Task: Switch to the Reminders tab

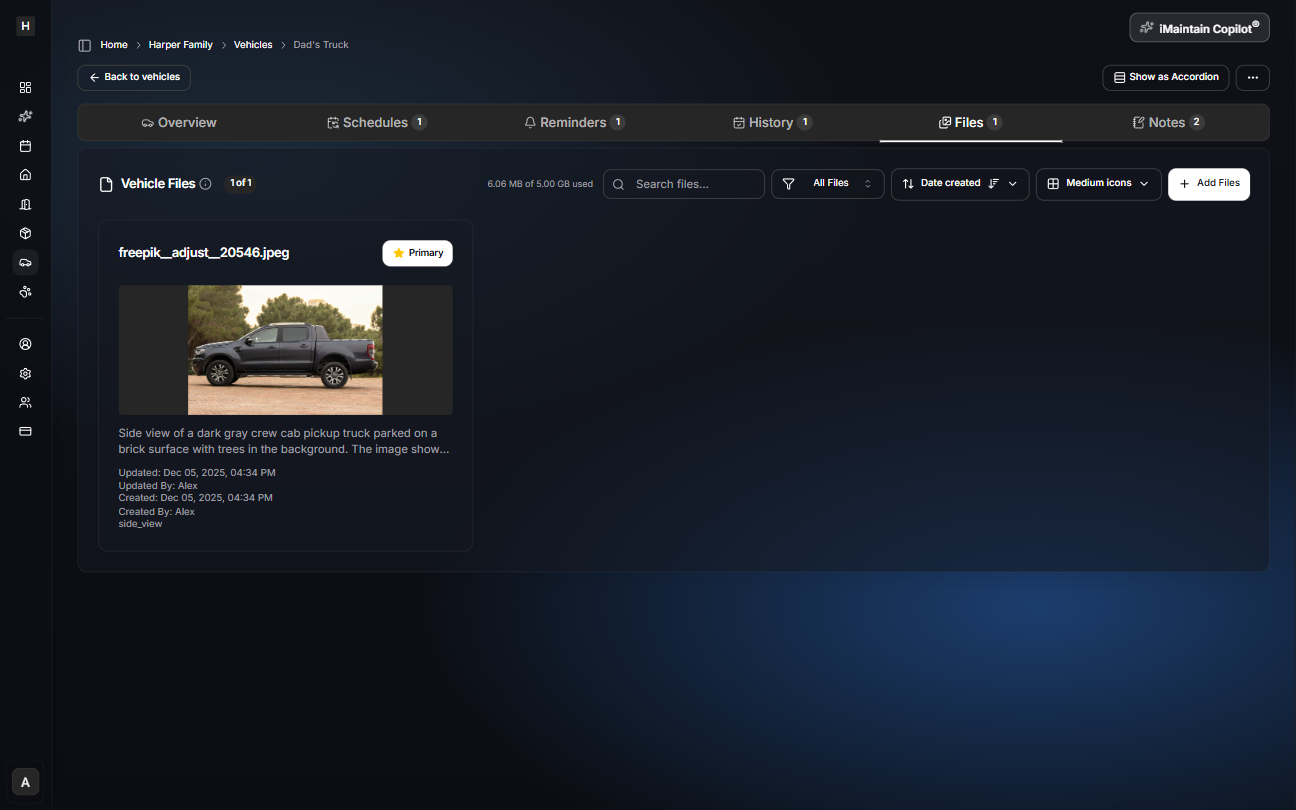Action: (x=575, y=122)
